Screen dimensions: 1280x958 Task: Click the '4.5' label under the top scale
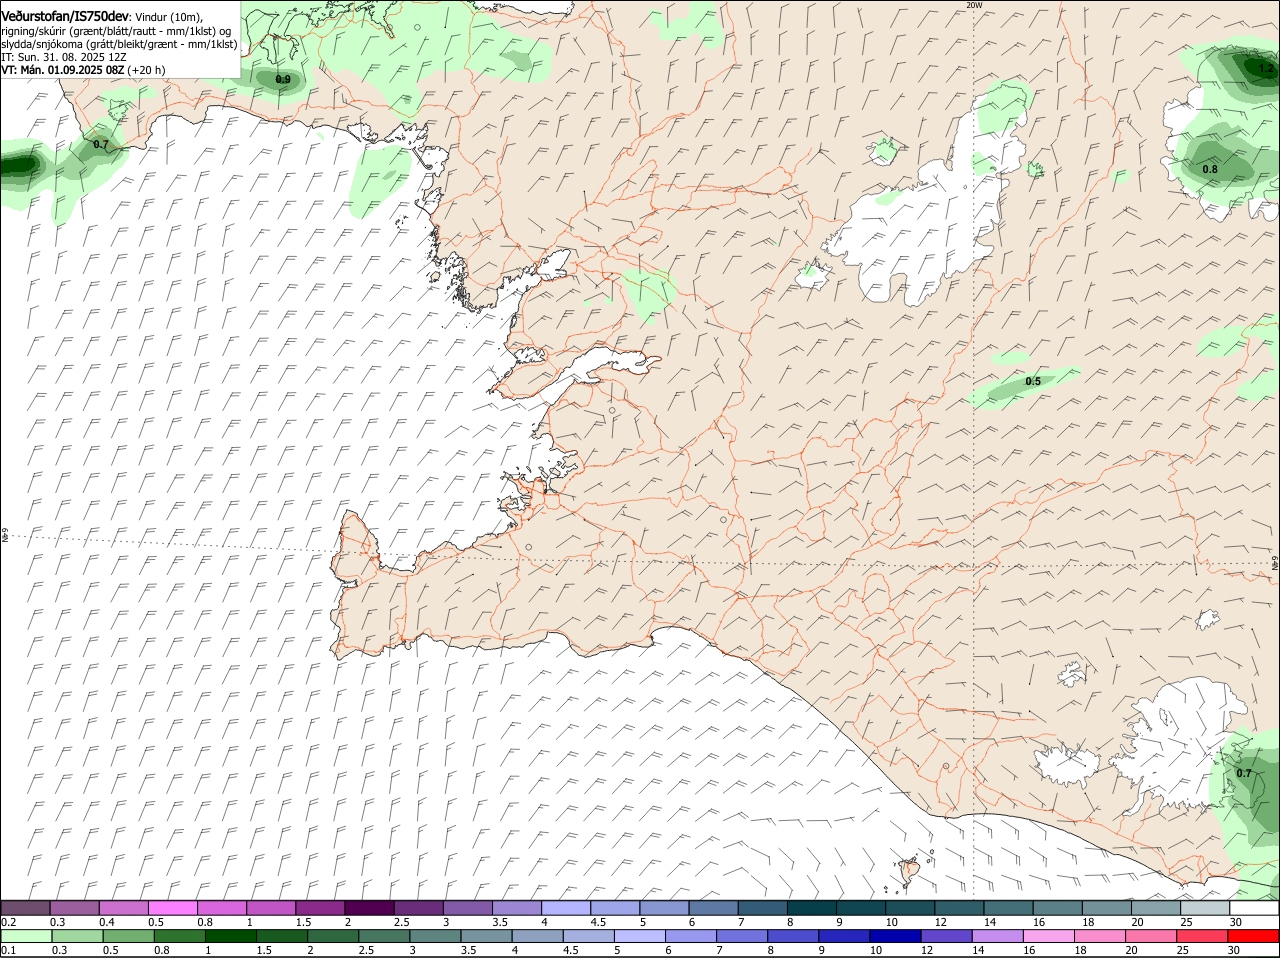pyautogui.click(x=598, y=922)
